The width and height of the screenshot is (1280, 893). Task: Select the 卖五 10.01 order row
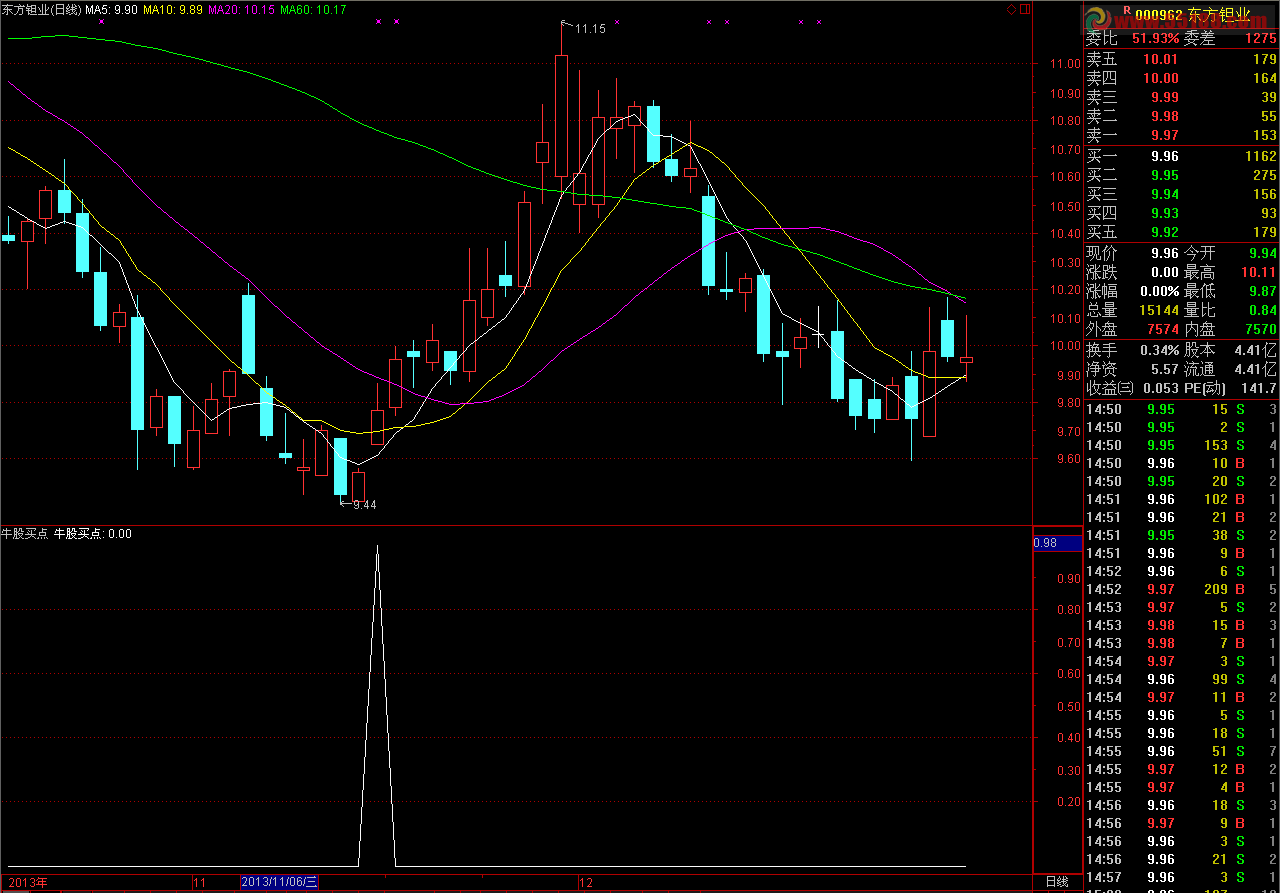pyautogui.click(x=1182, y=60)
